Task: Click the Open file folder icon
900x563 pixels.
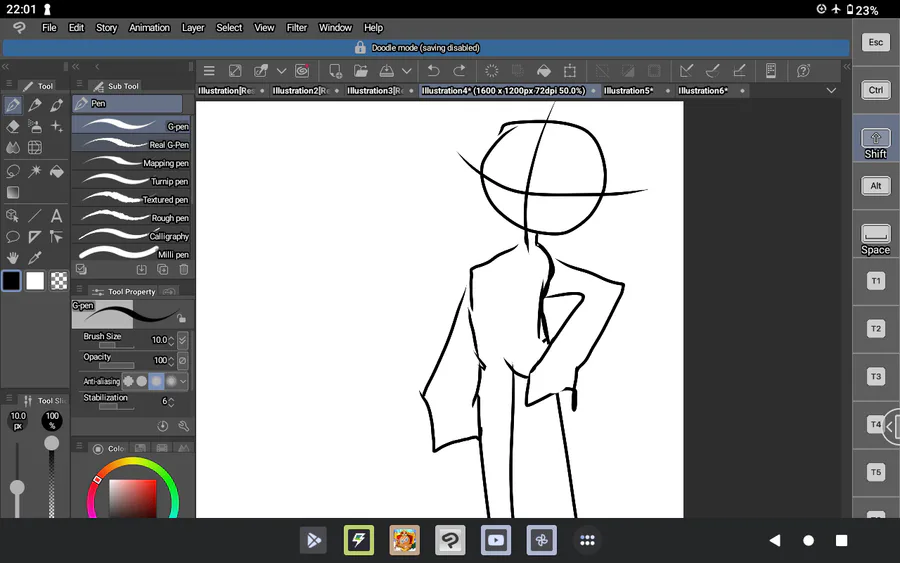Action: click(360, 71)
